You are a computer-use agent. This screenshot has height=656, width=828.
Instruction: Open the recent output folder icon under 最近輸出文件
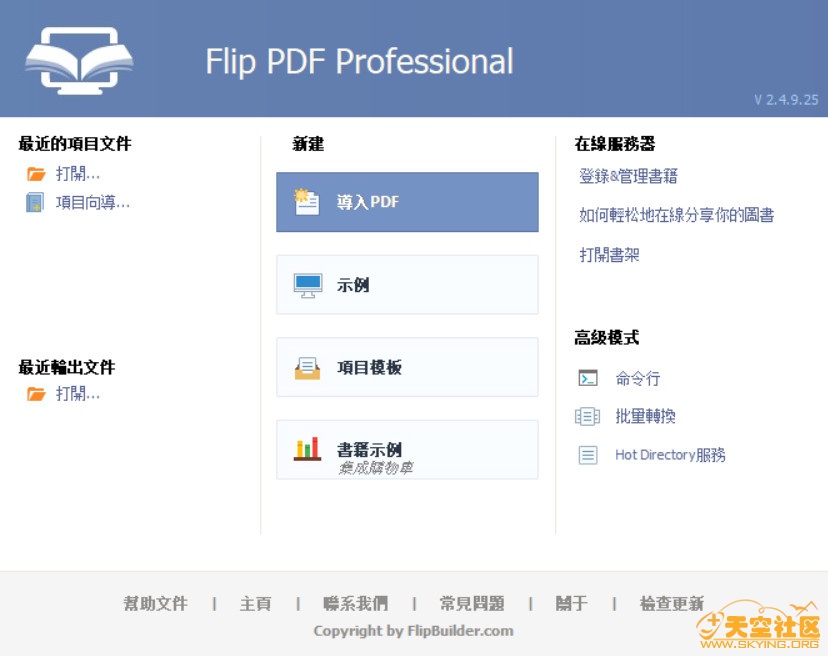coord(30,394)
